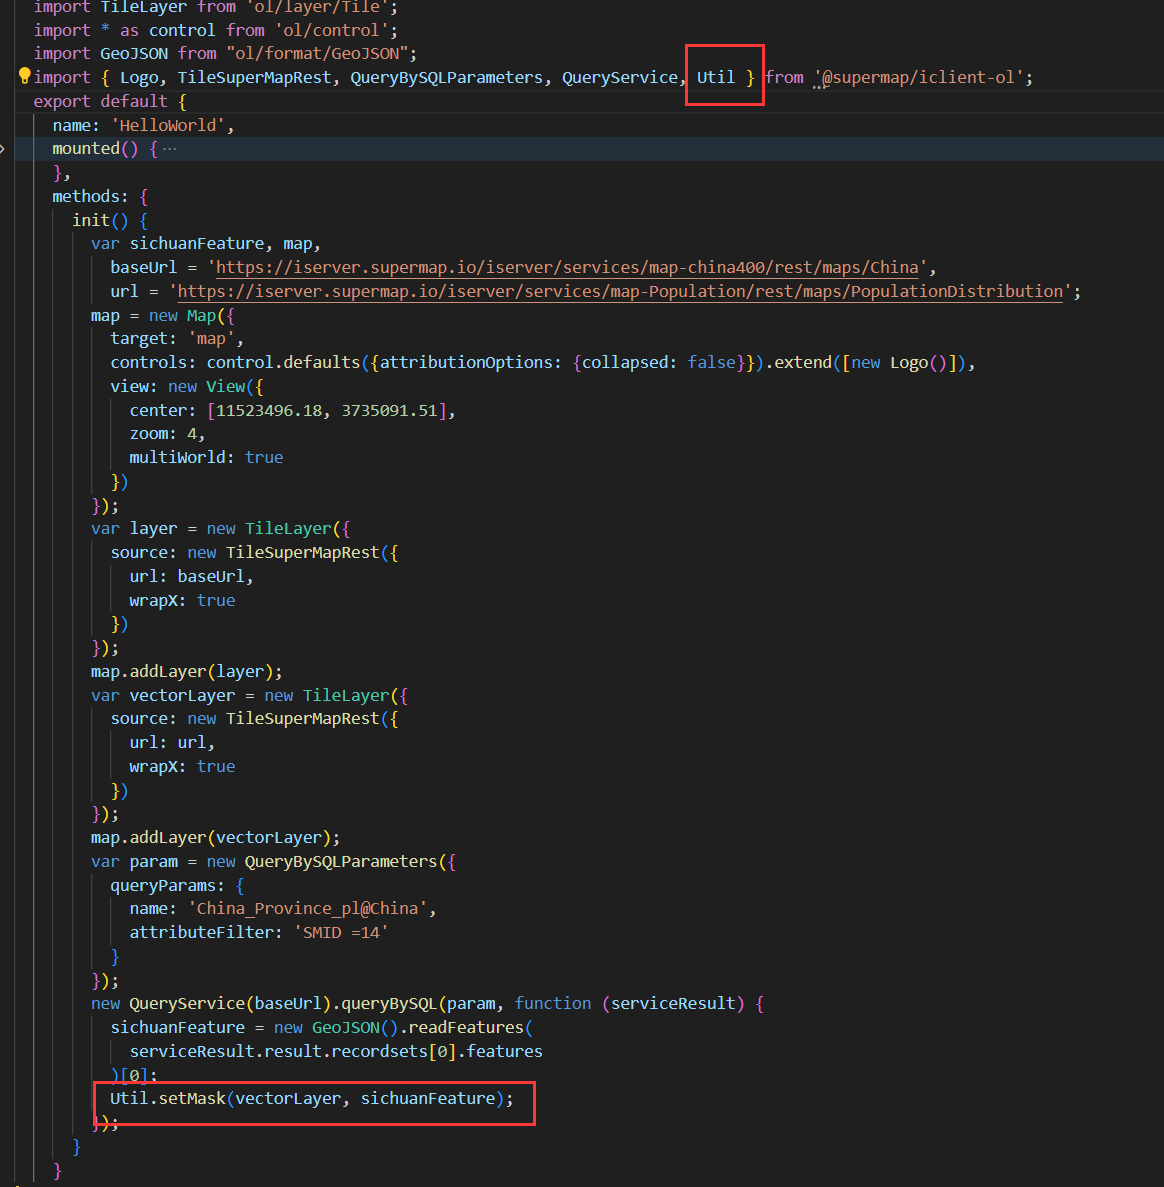The width and height of the screenshot is (1164, 1187).
Task: Click the 'mounted' method name
Action: [86, 148]
